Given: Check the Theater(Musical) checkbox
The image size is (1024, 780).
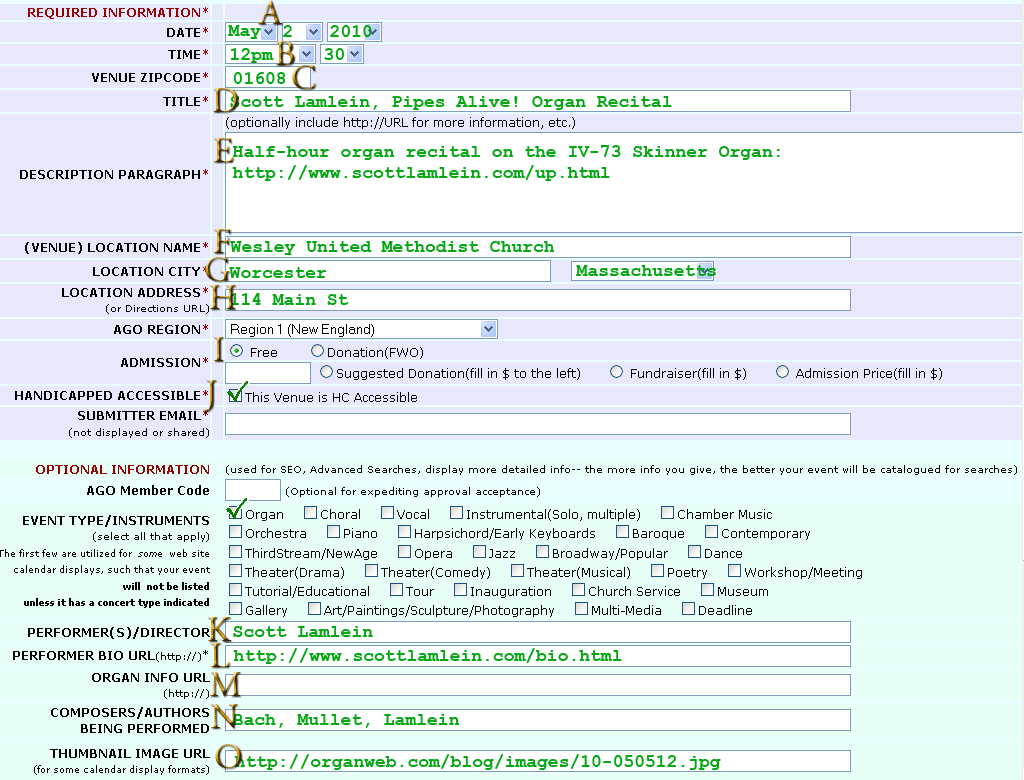Looking at the screenshot, I should point(517,571).
